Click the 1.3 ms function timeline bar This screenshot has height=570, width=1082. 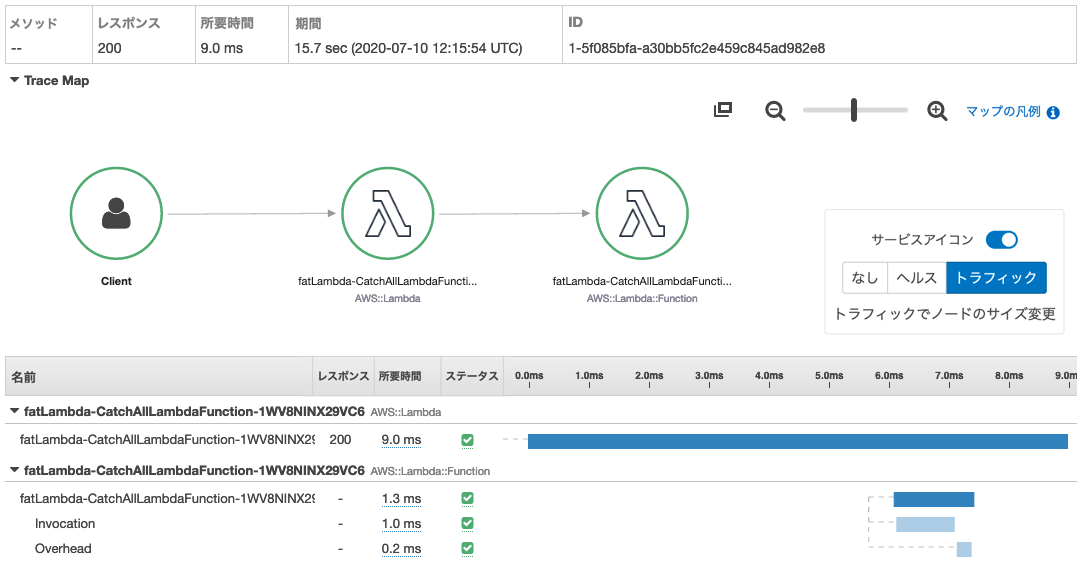tap(934, 500)
